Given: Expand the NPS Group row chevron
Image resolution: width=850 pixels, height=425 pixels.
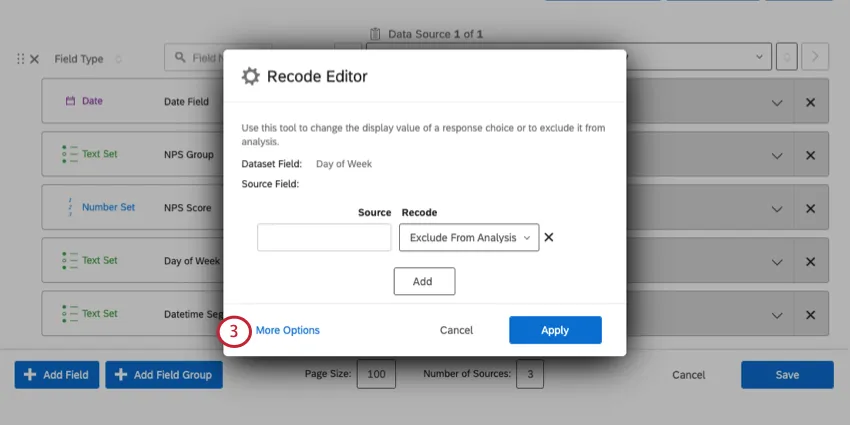Looking at the screenshot, I should tap(777, 156).
